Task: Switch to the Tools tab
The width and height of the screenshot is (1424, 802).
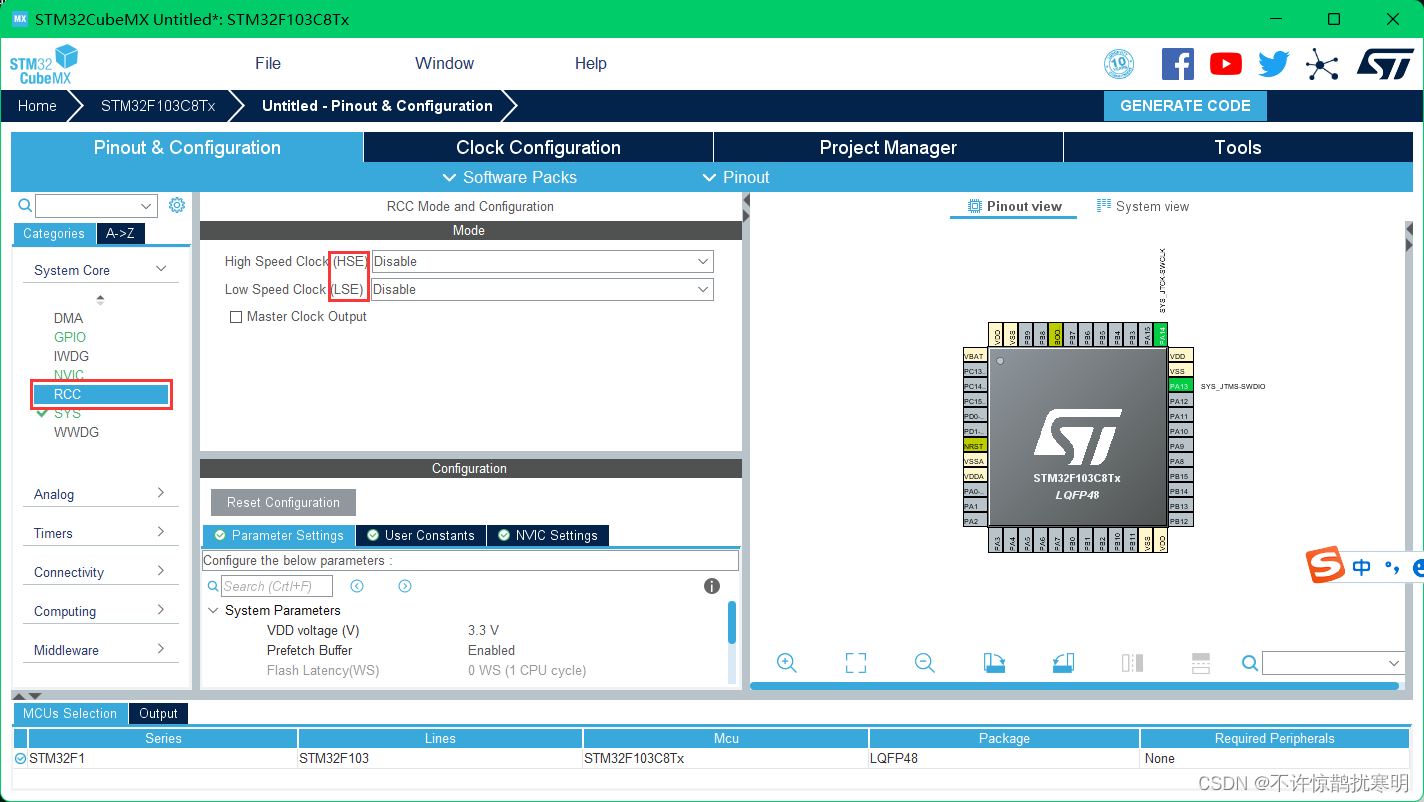Action: click(x=1238, y=147)
